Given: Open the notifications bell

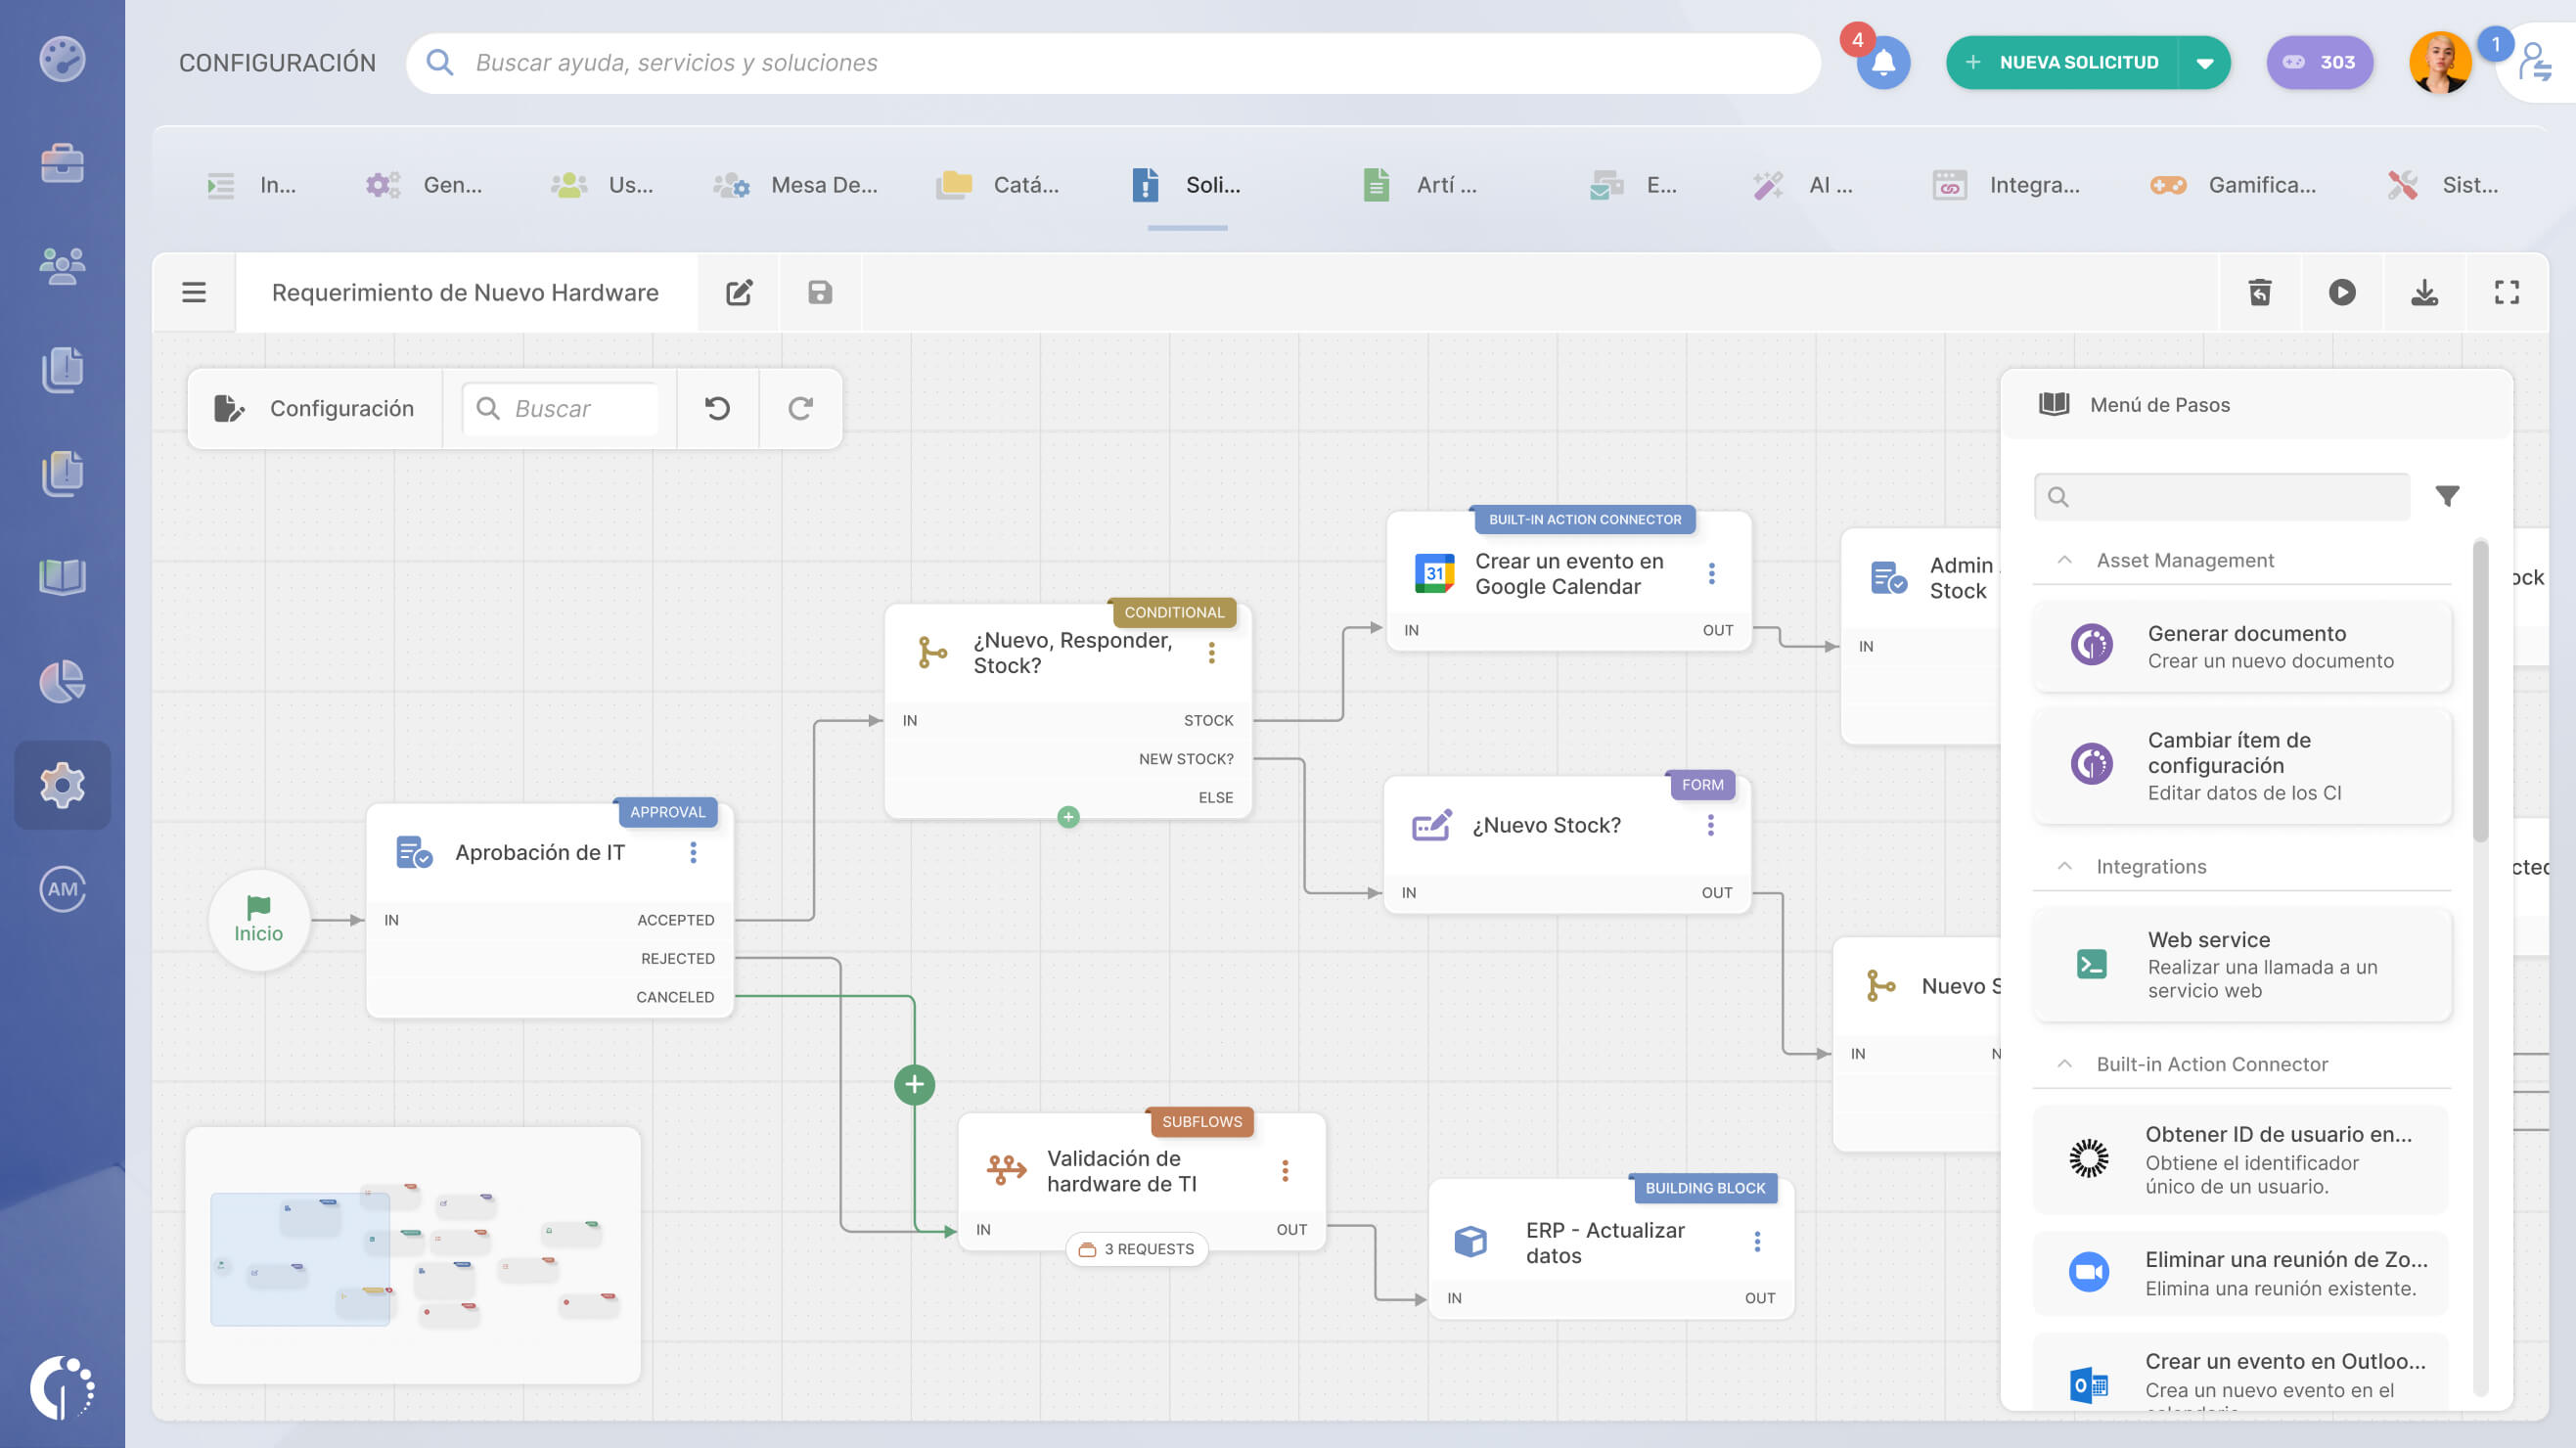Looking at the screenshot, I should point(1882,63).
